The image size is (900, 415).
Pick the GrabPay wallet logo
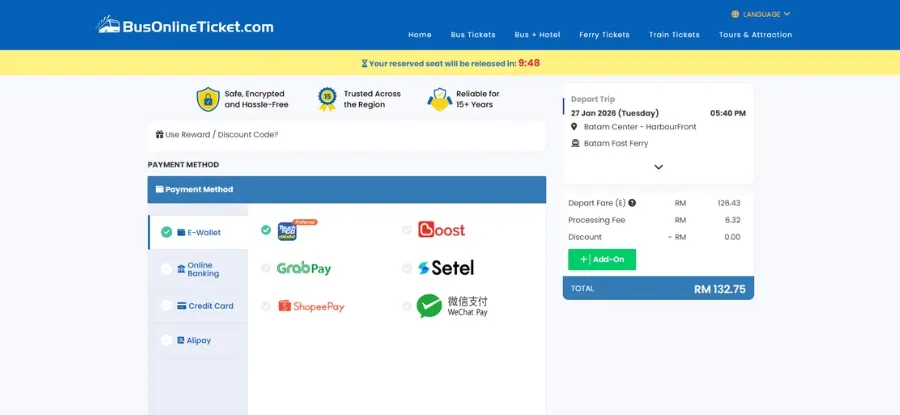coord(303,268)
